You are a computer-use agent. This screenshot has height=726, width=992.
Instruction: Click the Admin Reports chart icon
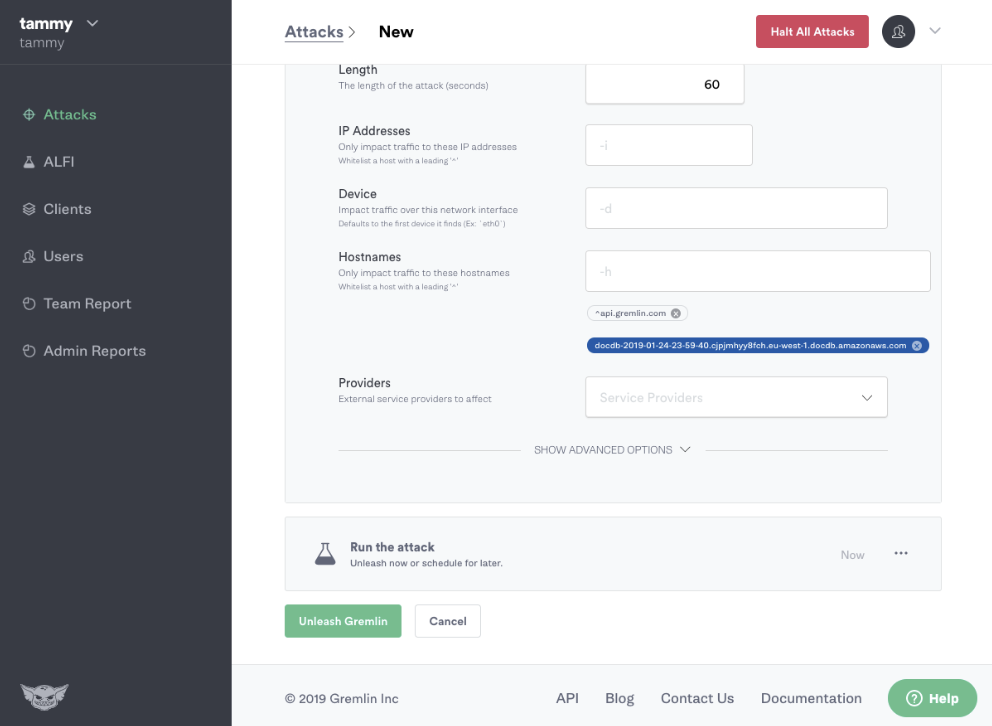[29, 351]
